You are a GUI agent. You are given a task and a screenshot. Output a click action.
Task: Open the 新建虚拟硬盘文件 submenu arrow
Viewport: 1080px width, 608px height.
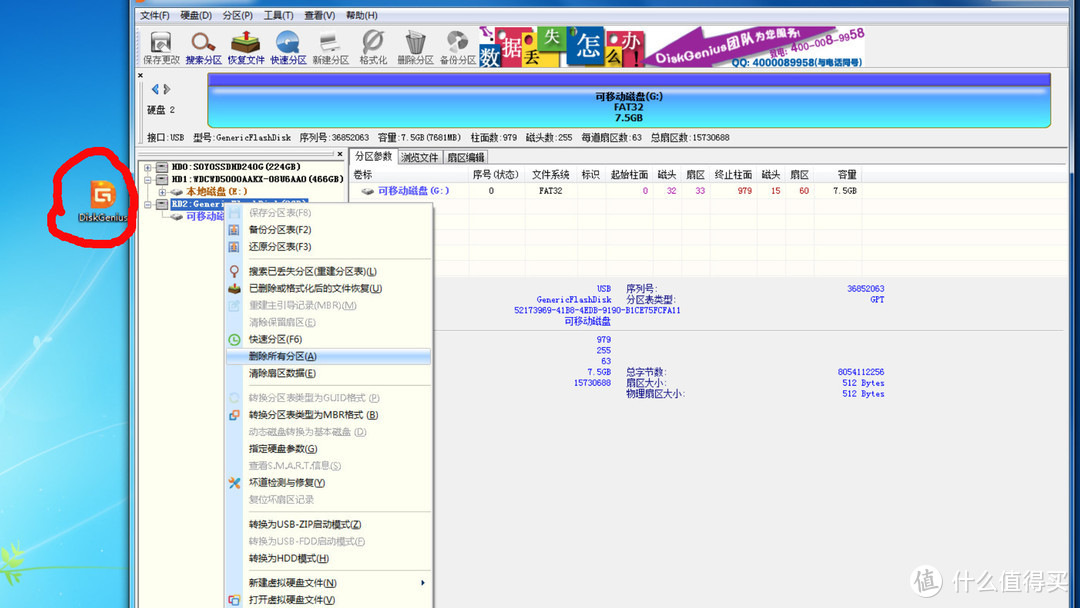coord(423,583)
